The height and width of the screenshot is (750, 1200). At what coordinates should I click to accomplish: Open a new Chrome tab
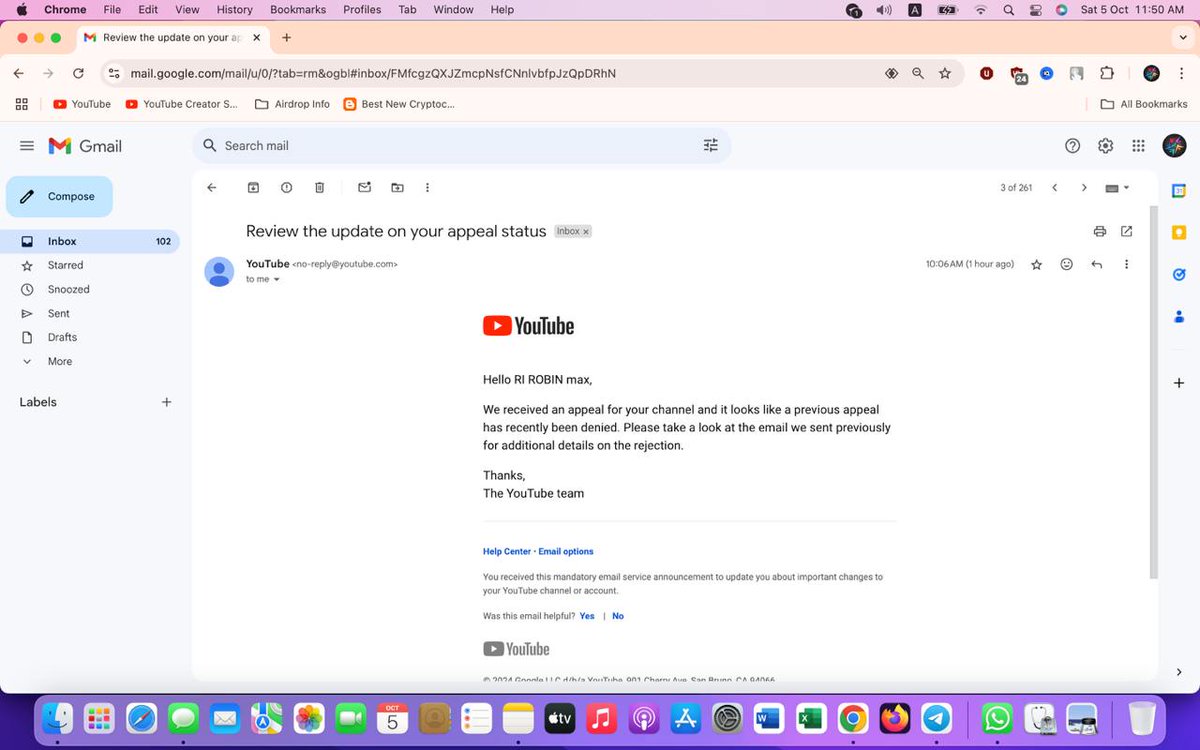tap(287, 38)
